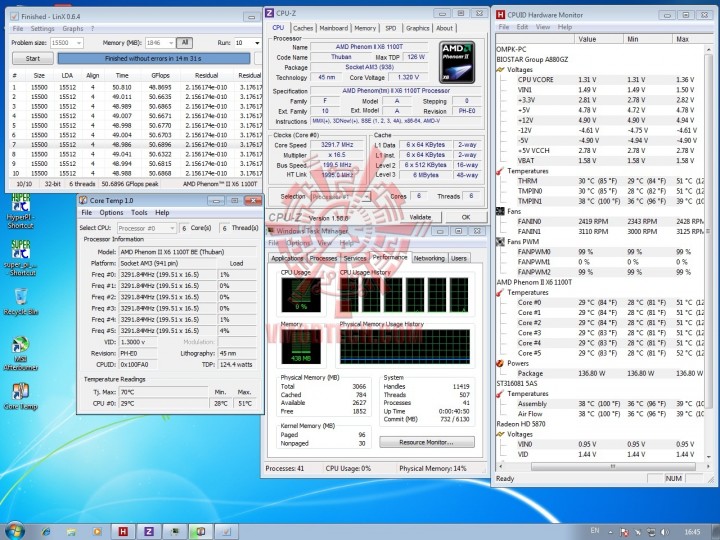Image resolution: width=720 pixels, height=540 pixels.
Task: Switch to LinX taskbar button
Action: (227, 532)
